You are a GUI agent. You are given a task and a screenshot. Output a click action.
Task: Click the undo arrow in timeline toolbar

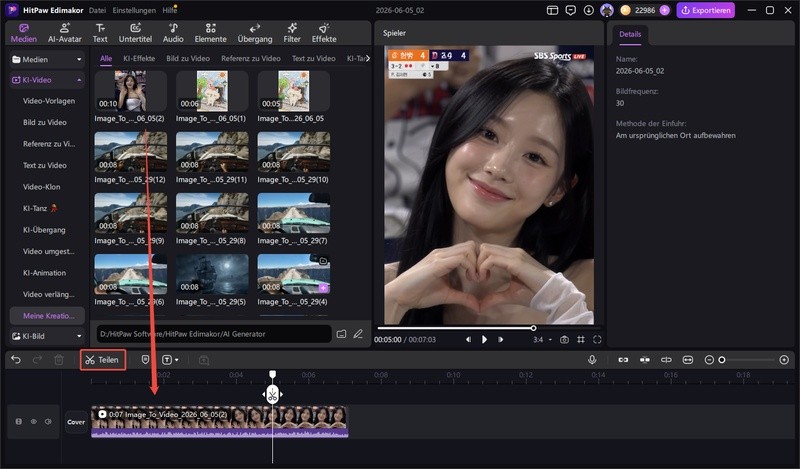click(x=16, y=360)
